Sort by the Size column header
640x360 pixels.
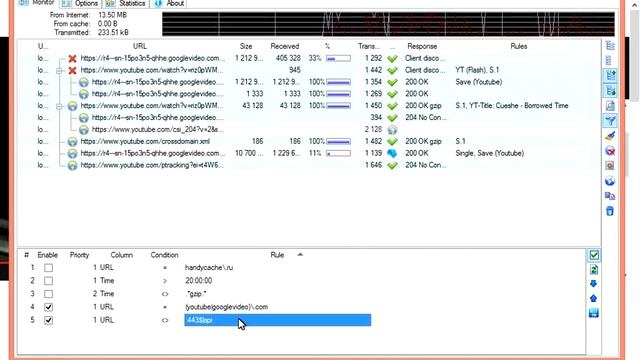pyautogui.click(x=246, y=47)
